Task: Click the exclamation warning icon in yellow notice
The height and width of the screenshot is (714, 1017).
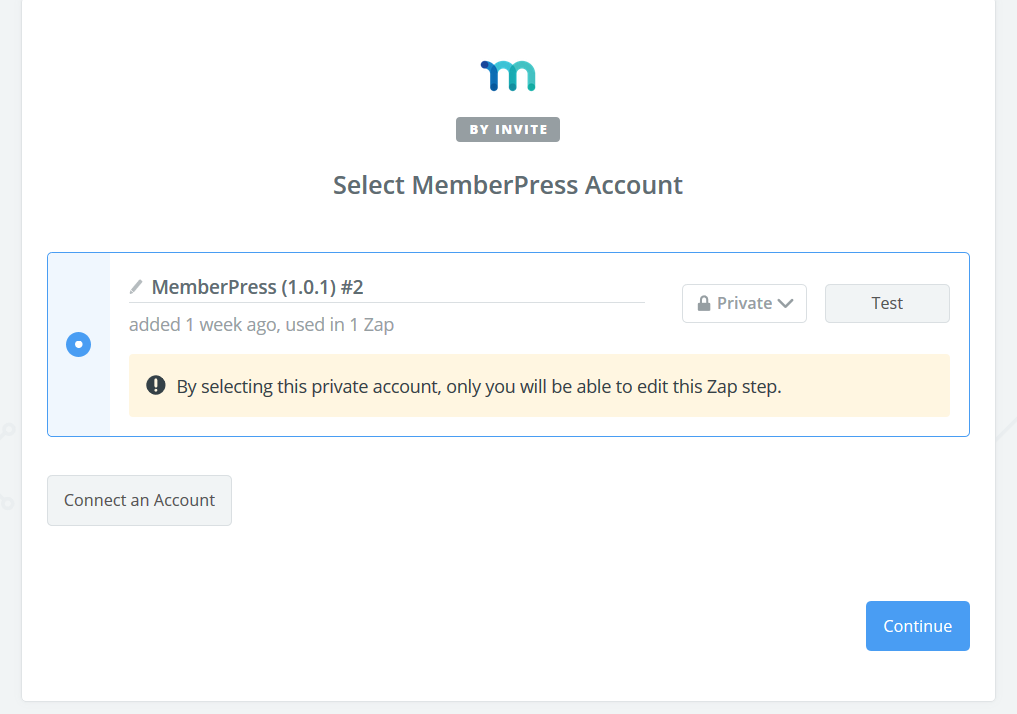Action: coord(155,385)
